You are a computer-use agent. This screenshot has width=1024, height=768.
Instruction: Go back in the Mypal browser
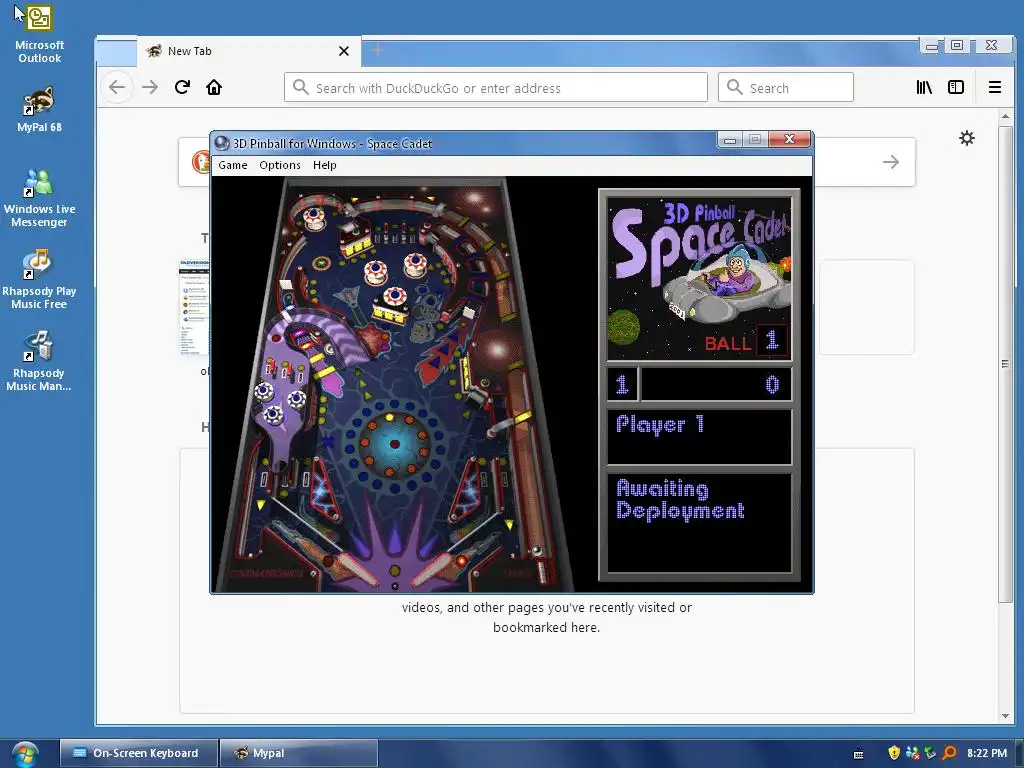coord(117,87)
